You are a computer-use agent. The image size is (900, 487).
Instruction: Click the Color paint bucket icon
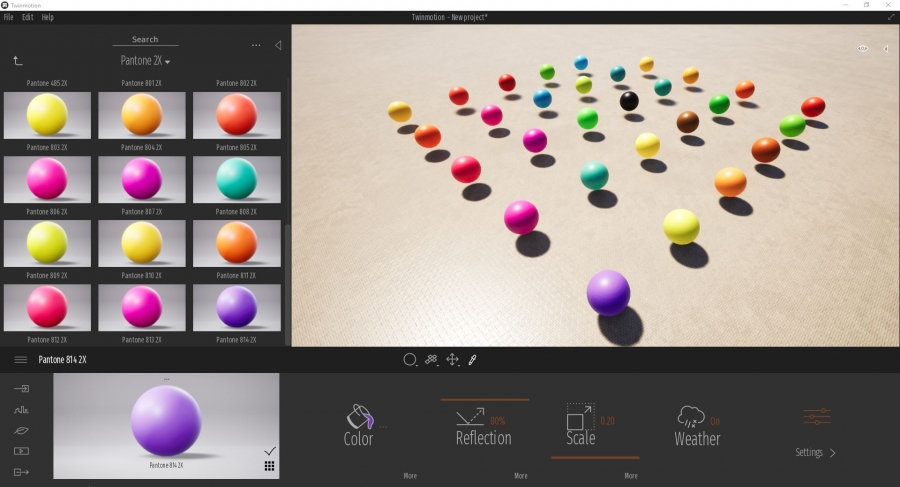(358, 416)
